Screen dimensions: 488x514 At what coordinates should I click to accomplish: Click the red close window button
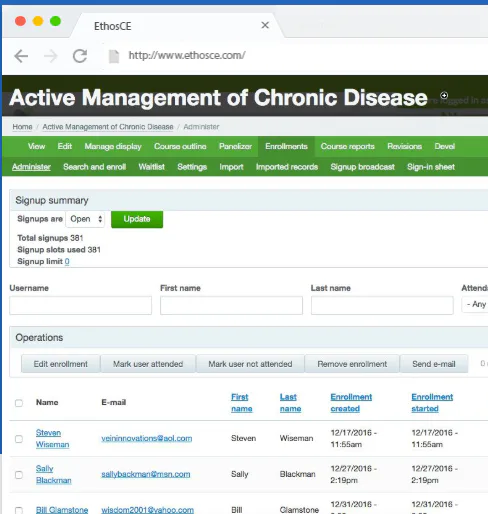tap(20, 21)
